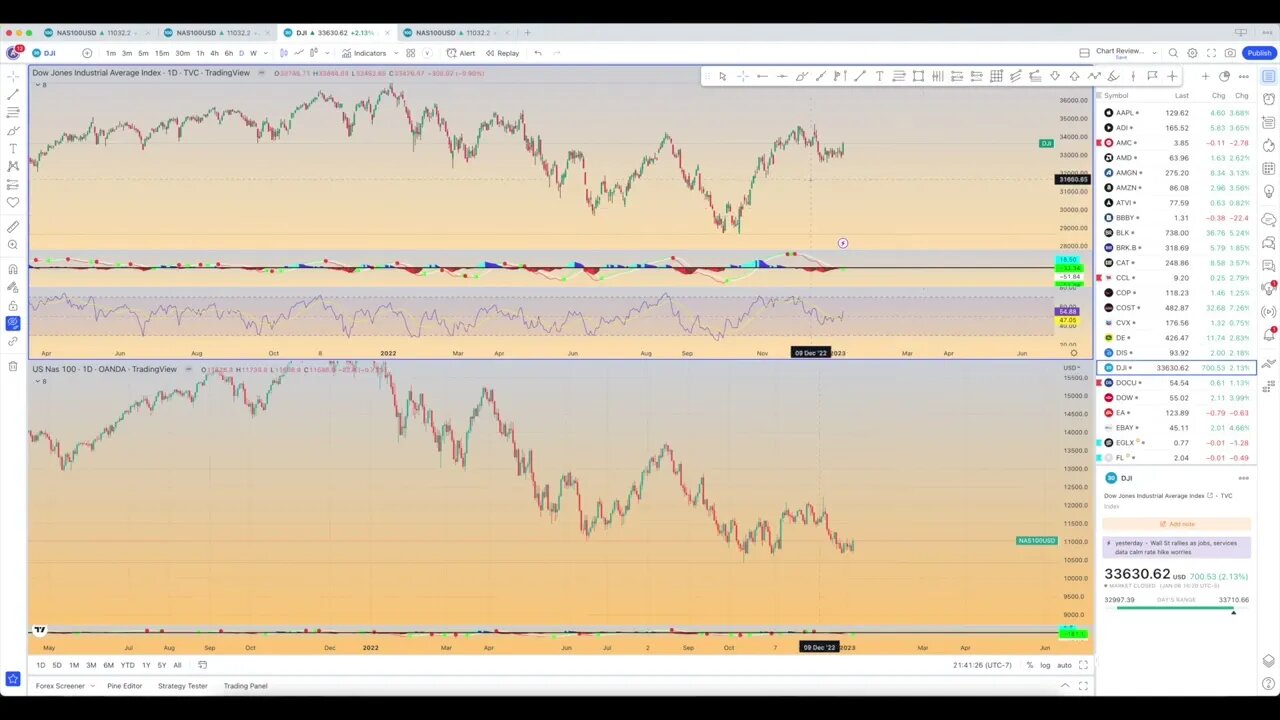Open the select layout panel icon
This screenshot has height=720, width=1280.
pos(1084,53)
